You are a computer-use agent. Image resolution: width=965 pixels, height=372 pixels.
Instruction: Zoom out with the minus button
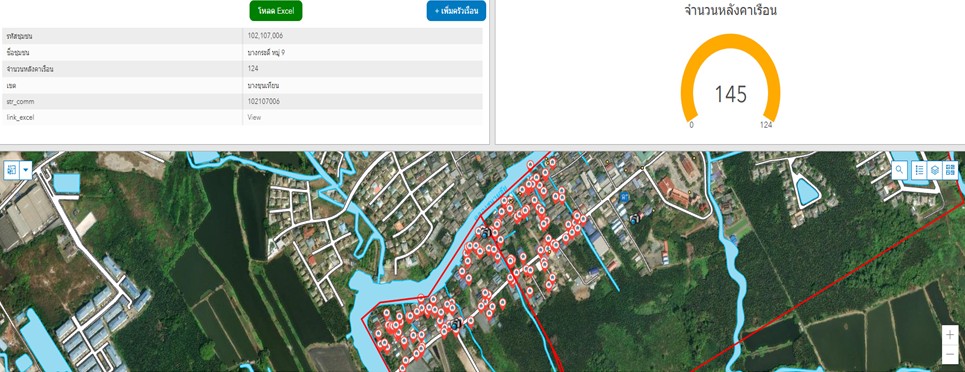click(950, 354)
